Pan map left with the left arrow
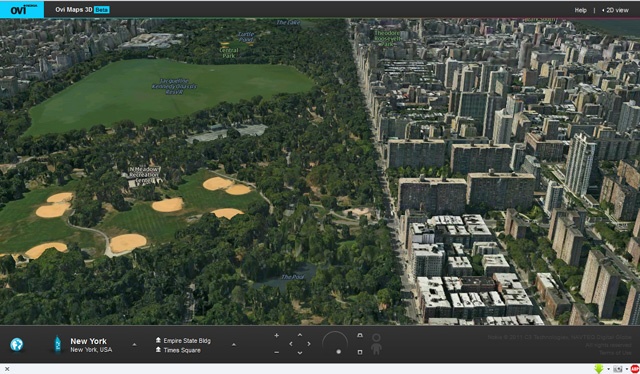Viewport: 640px width, 374px height. (x=291, y=344)
